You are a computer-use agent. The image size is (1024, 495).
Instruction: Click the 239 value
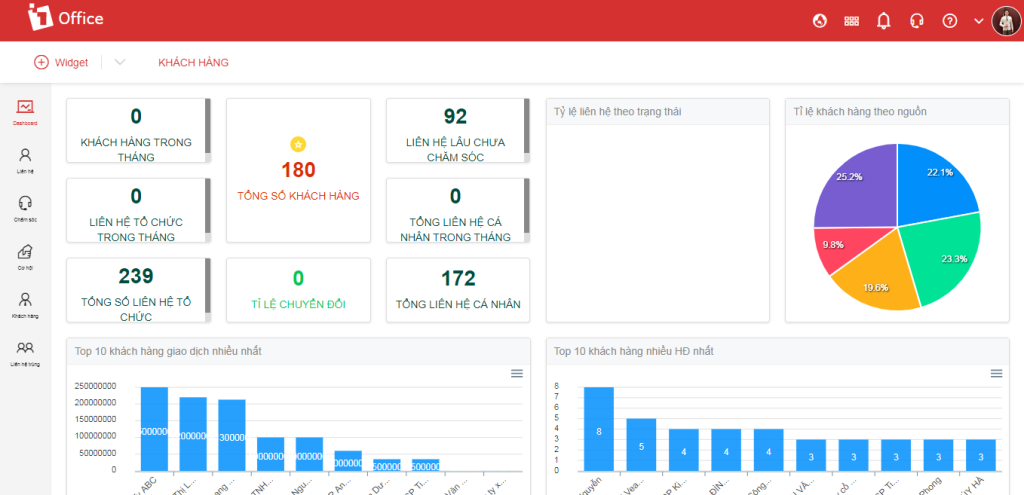tap(136, 276)
